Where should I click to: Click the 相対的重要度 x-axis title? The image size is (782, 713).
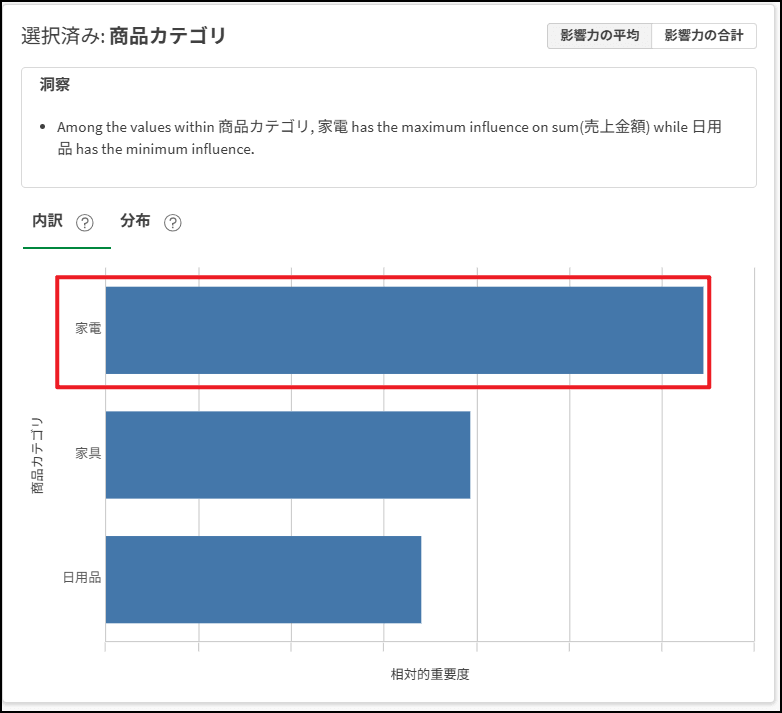[x=429, y=674]
